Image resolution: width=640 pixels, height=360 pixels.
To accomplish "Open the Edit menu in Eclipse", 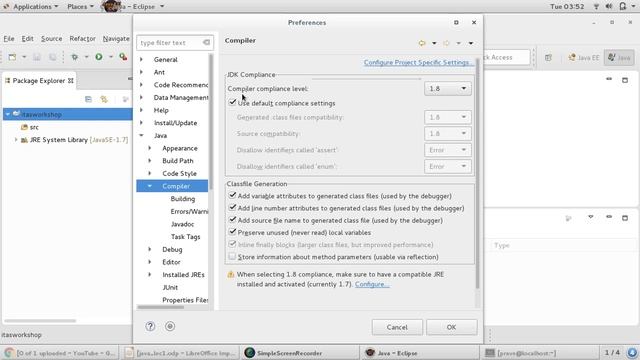I will pos(27,38).
